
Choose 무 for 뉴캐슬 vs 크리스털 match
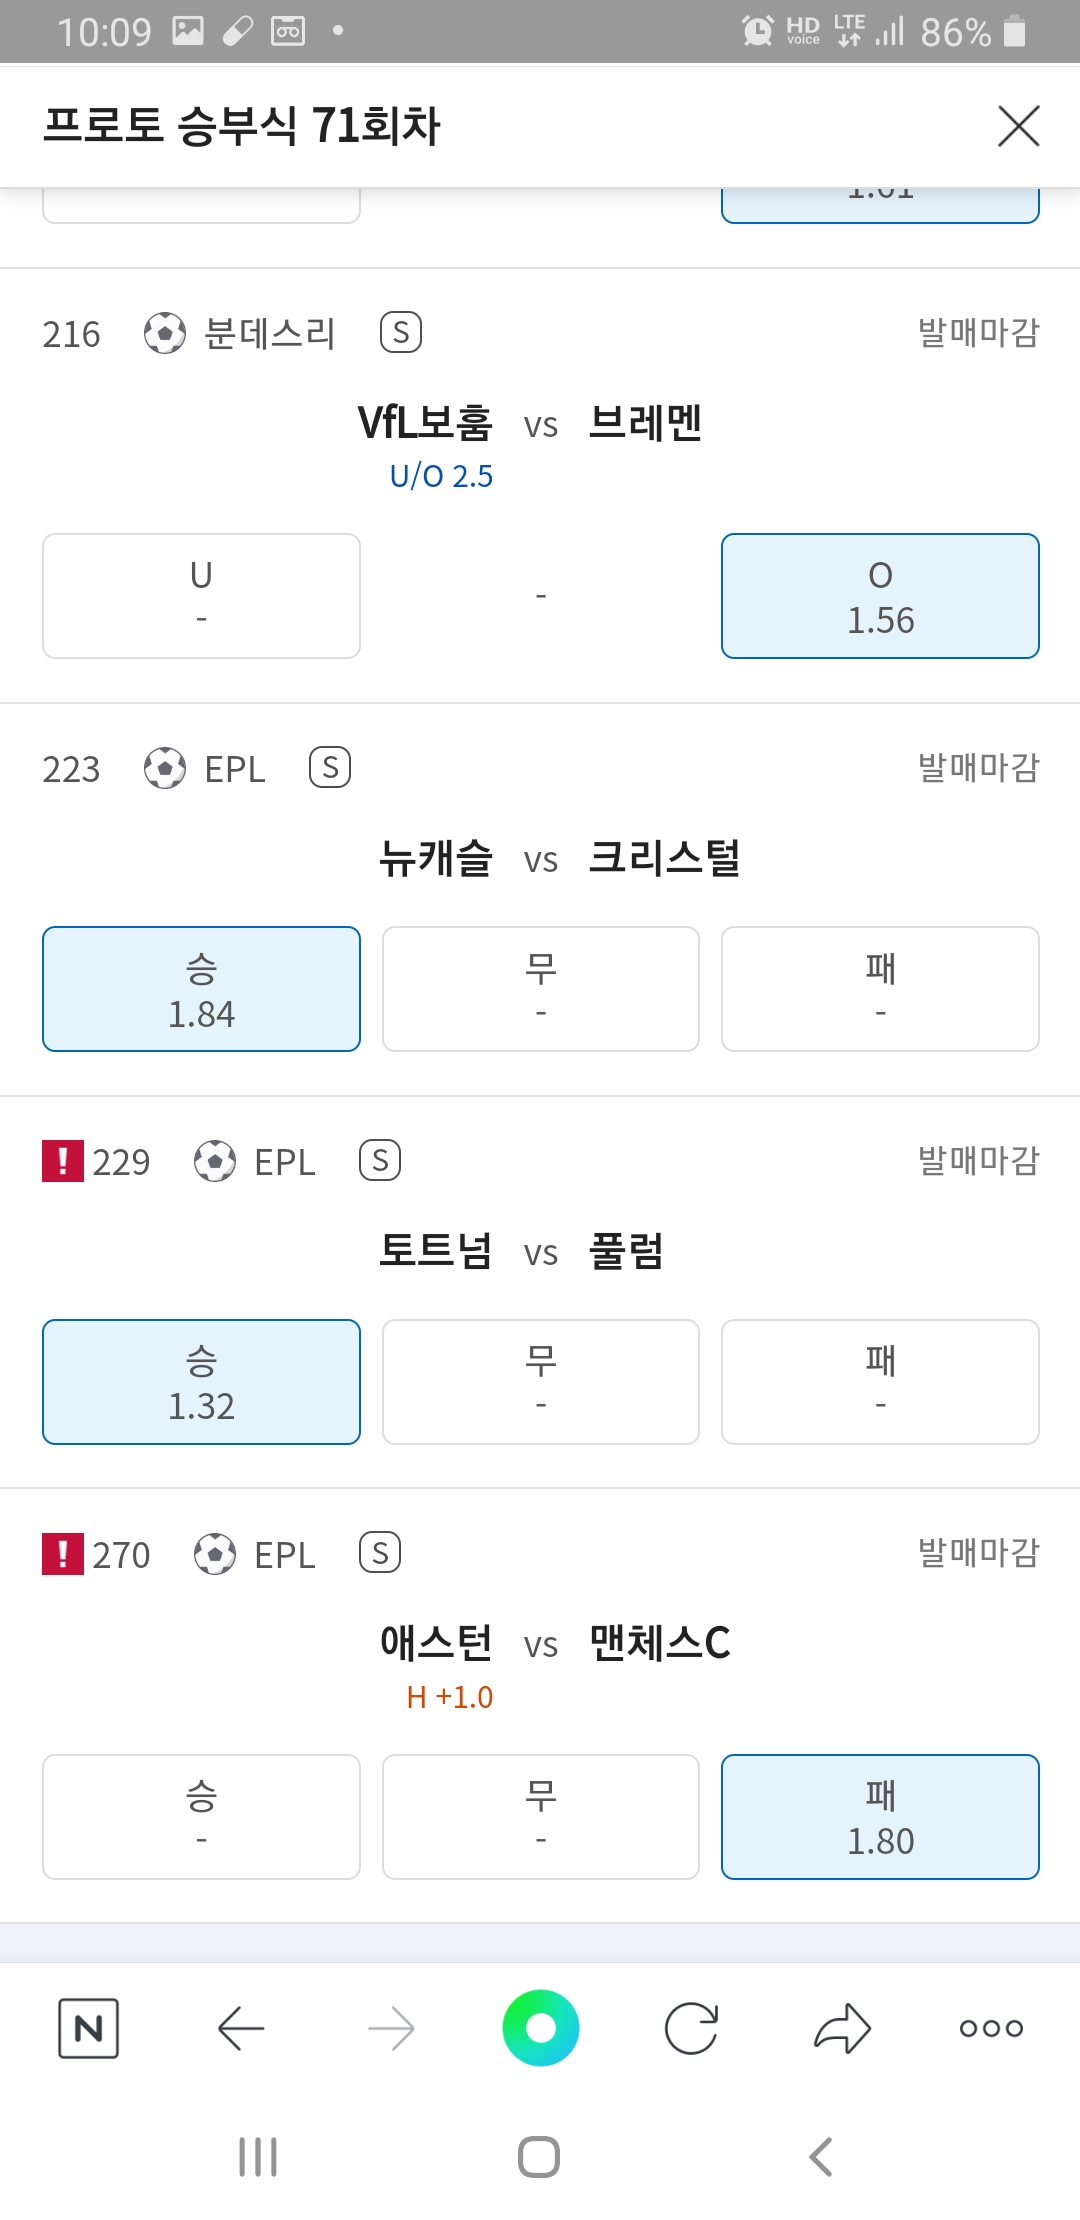click(541, 989)
